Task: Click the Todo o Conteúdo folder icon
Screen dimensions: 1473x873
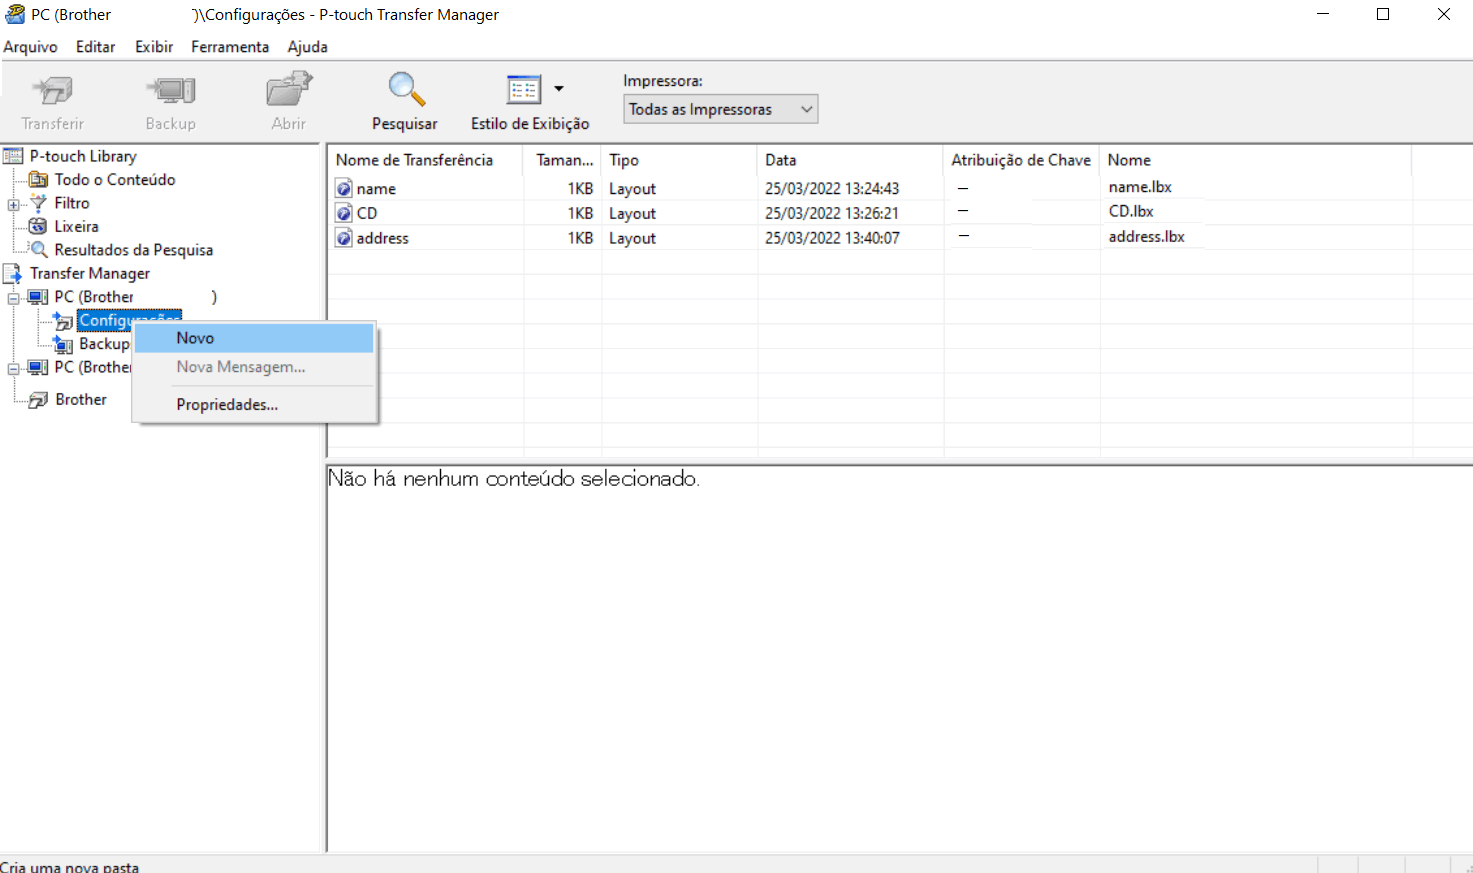Action: pyautogui.click(x=38, y=180)
